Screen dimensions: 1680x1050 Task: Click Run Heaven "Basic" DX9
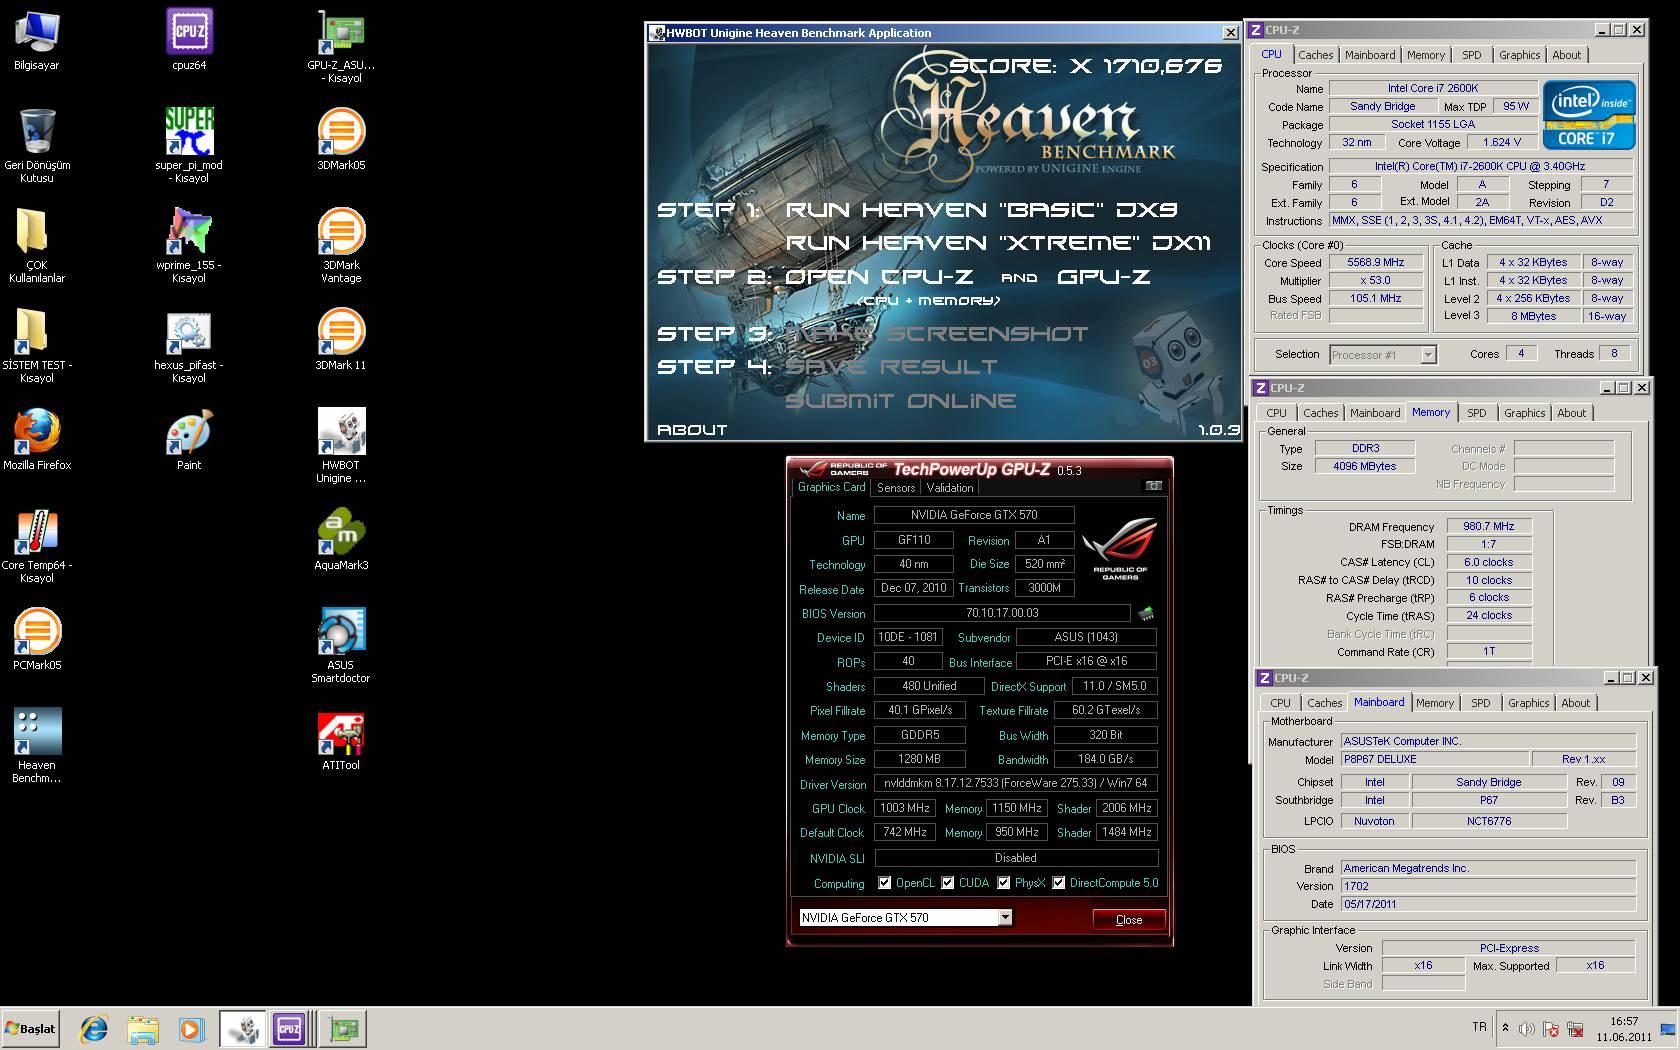tap(981, 210)
